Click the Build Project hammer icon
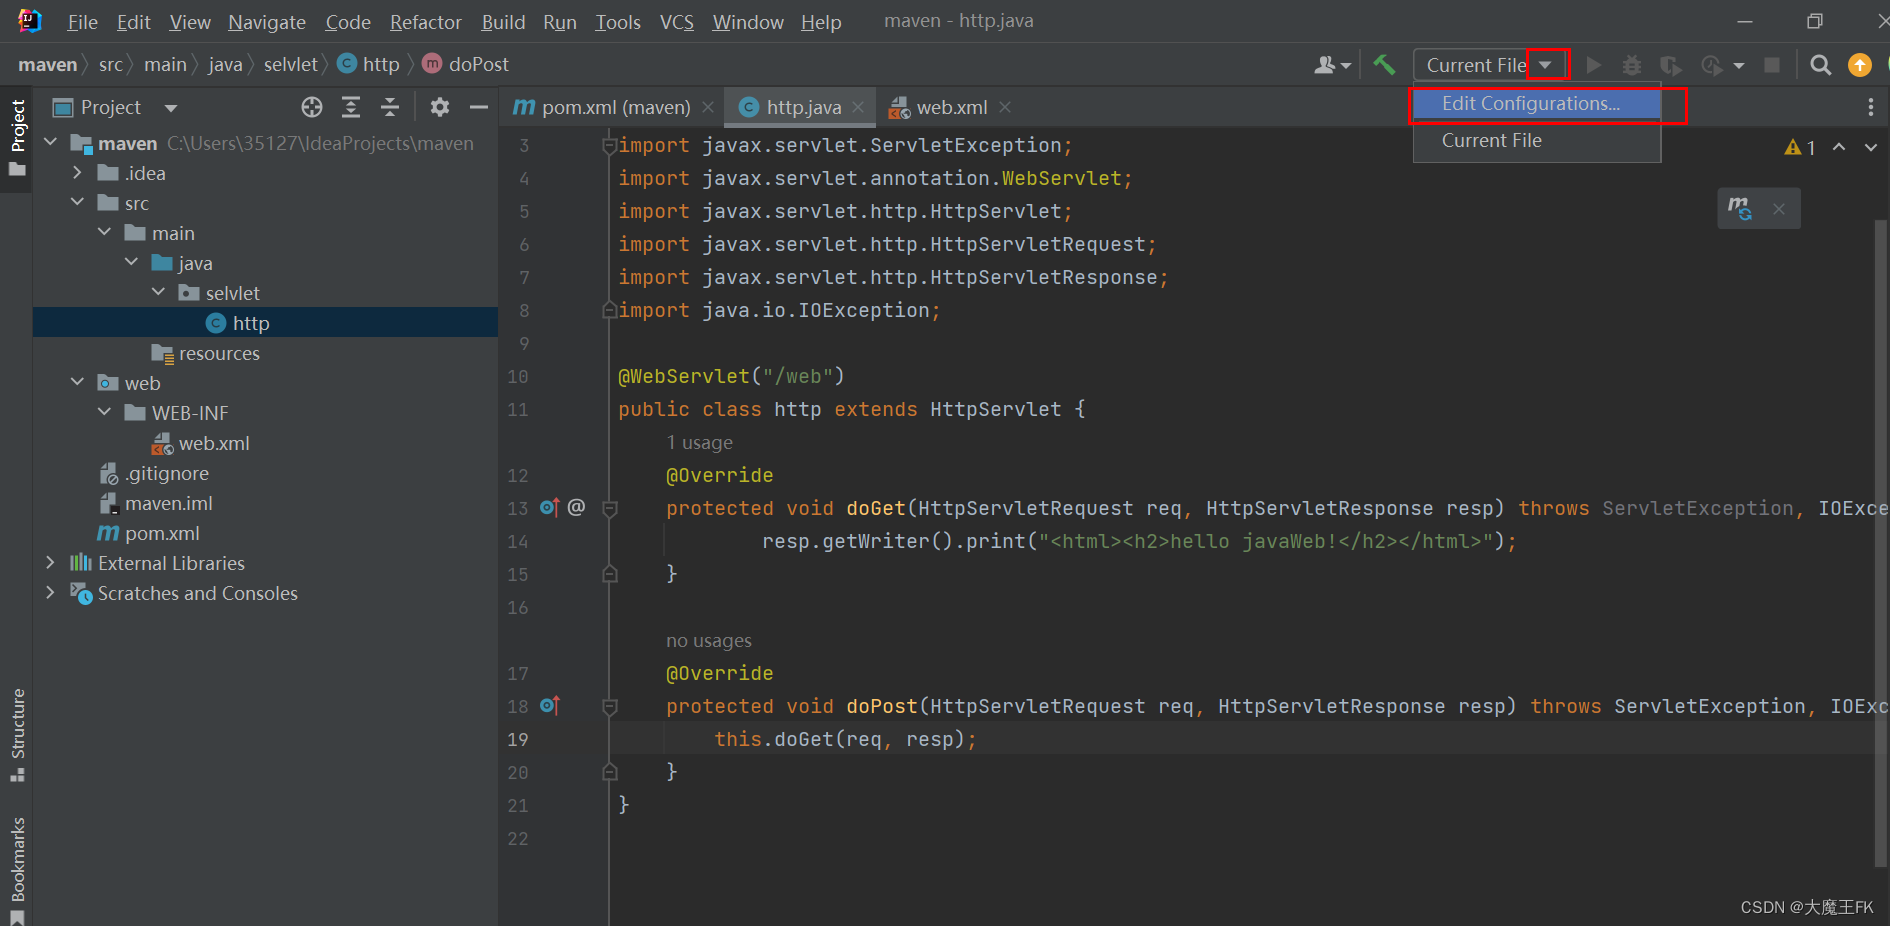Image resolution: width=1890 pixels, height=926 pixels. click(1384, 65)
